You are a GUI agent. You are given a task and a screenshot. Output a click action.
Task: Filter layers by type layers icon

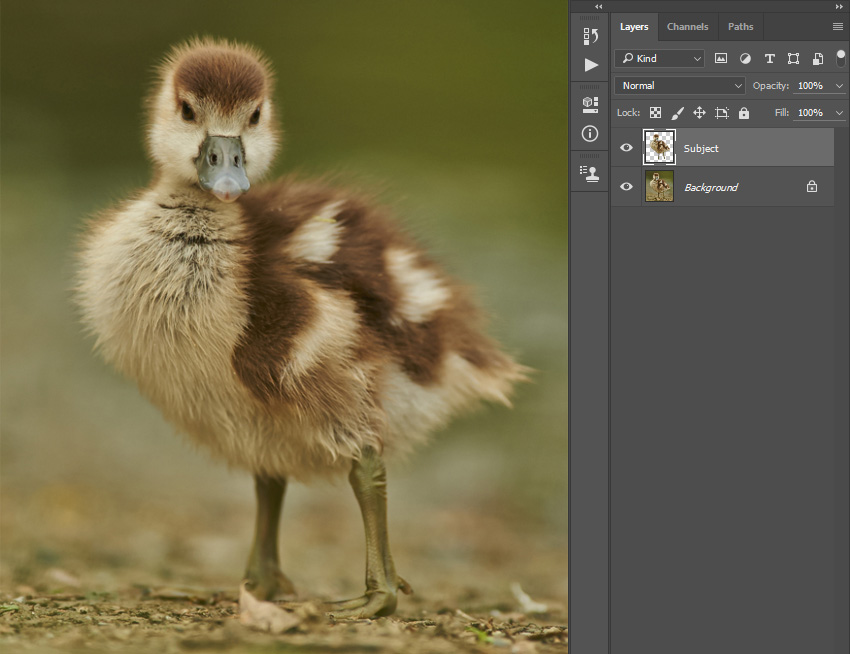pos(769,59)
